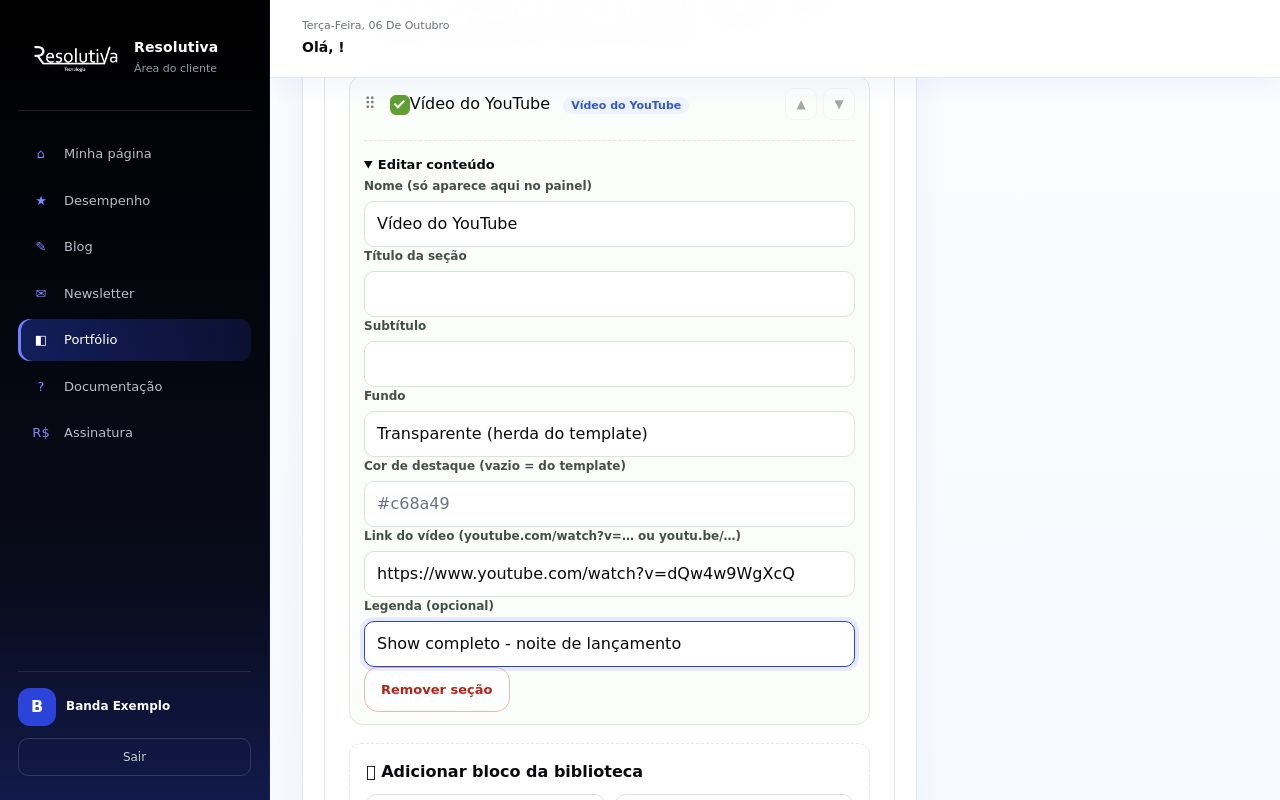This screenshot has height=800, width=1280.
Task: Open Assinatura page
Action: pyautogui.click(x=134, y=433)
